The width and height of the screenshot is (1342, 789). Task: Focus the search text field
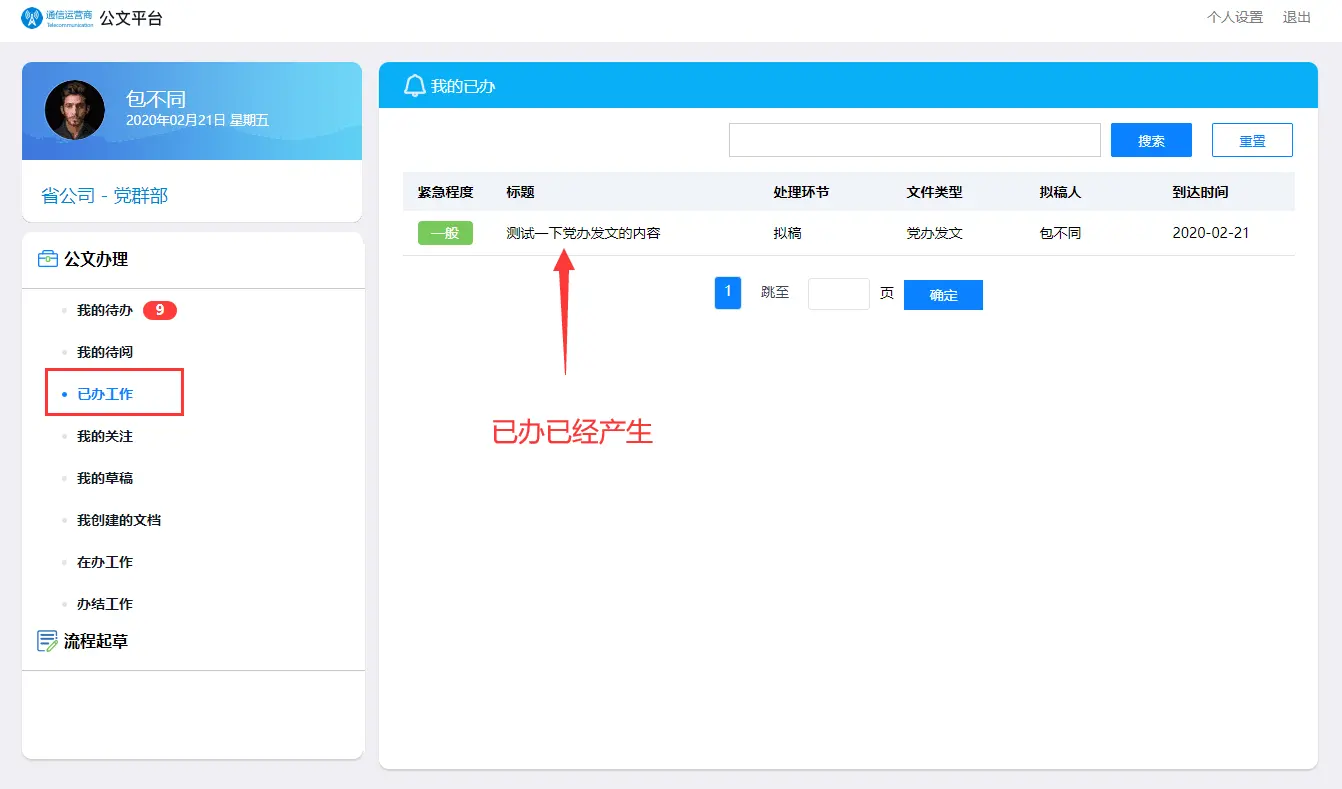tap(915, 140)
